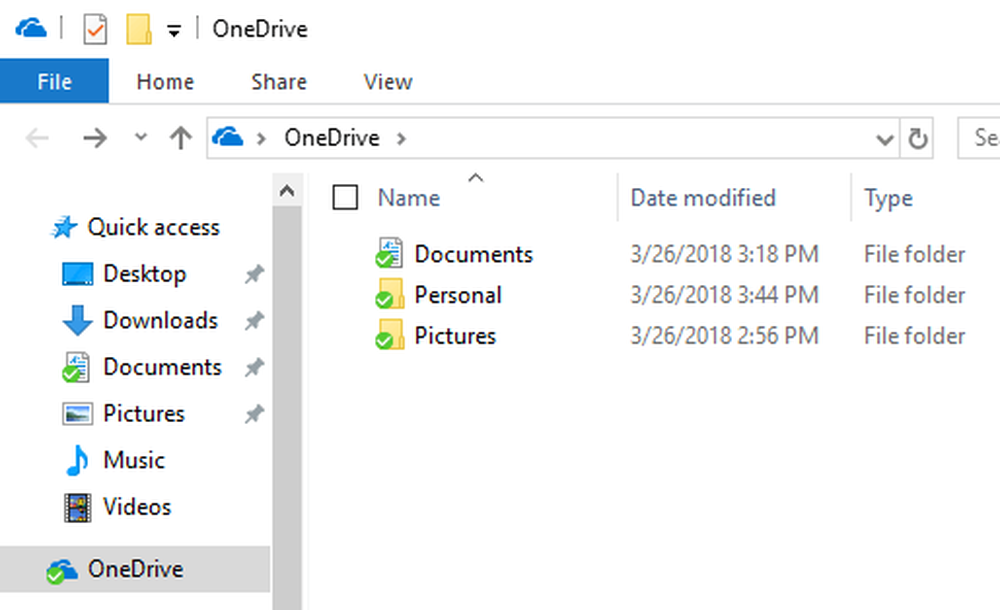
Task: Select the Pictures folder icon in file list
Action: [x=390, y=334]
